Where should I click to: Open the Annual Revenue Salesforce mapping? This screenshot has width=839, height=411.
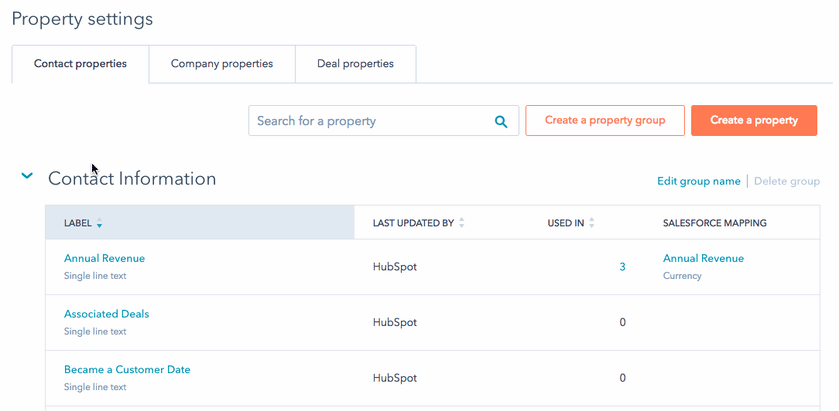point(703,258)
